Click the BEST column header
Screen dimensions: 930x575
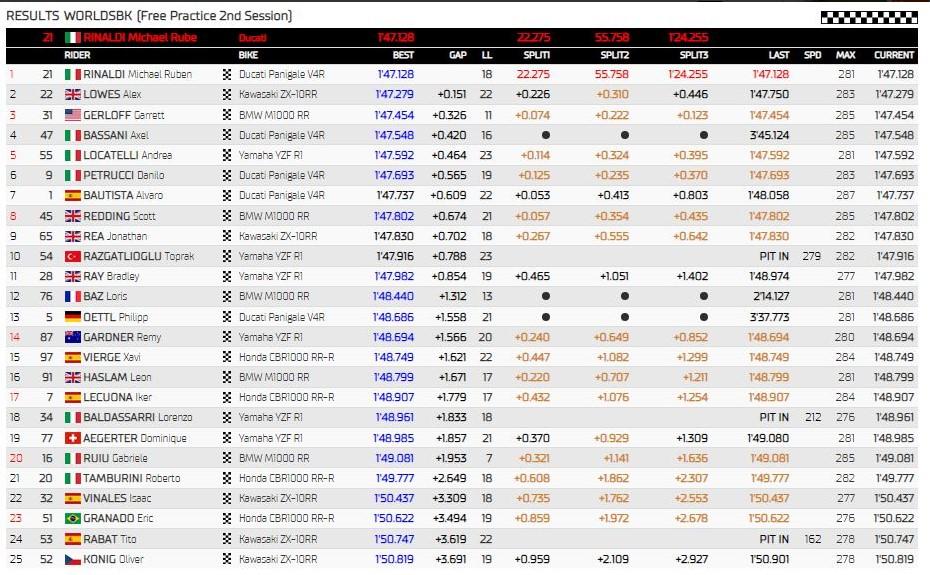pyautogui.click(x=403, y=55)
